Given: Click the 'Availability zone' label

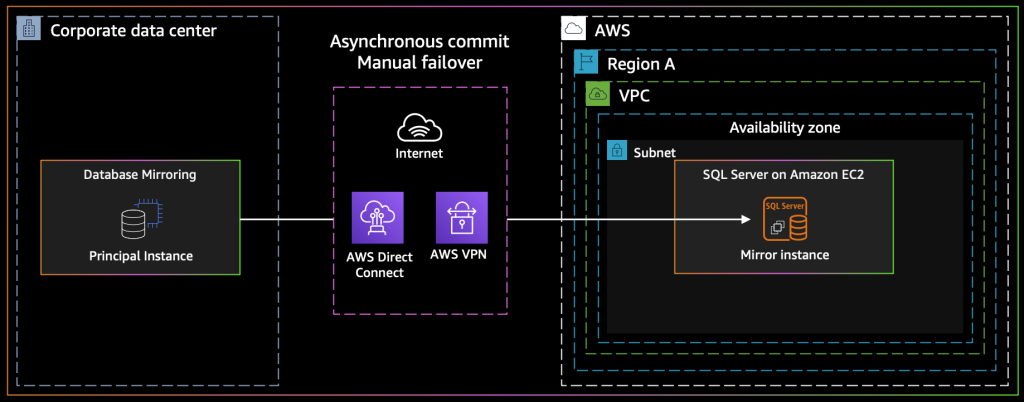Looking at the screenshot, I should 785,128.
